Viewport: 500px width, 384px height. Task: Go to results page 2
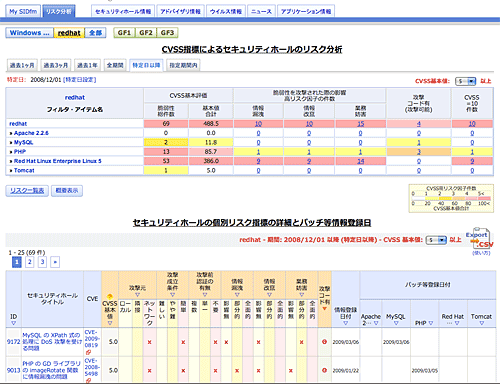pos(30,262)
